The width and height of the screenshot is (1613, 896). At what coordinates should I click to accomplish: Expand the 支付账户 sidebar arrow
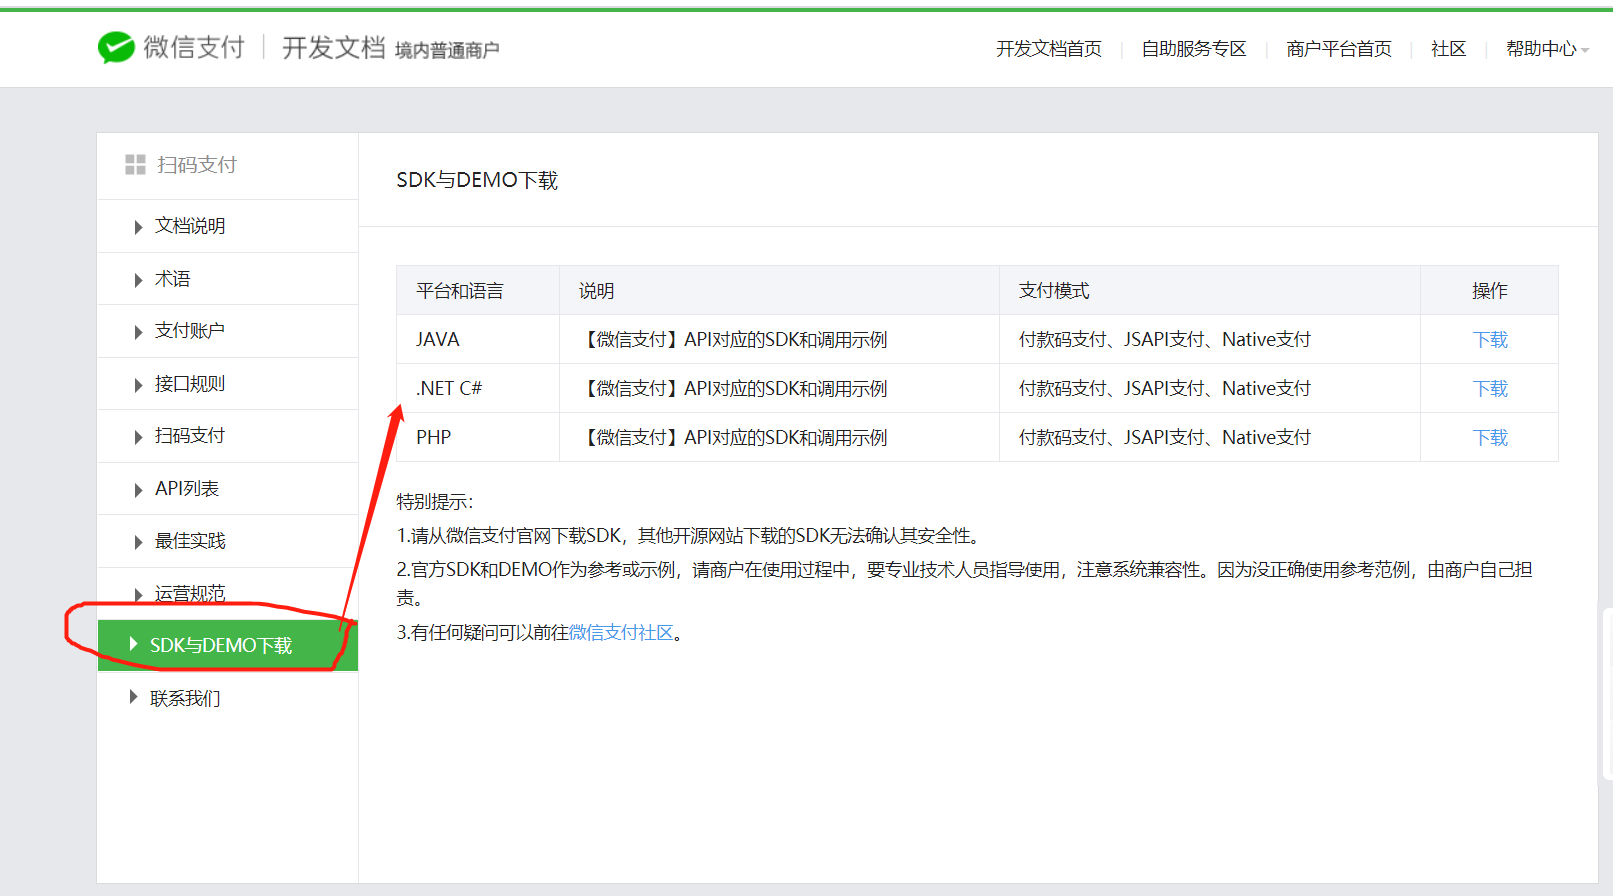[138, 332]
